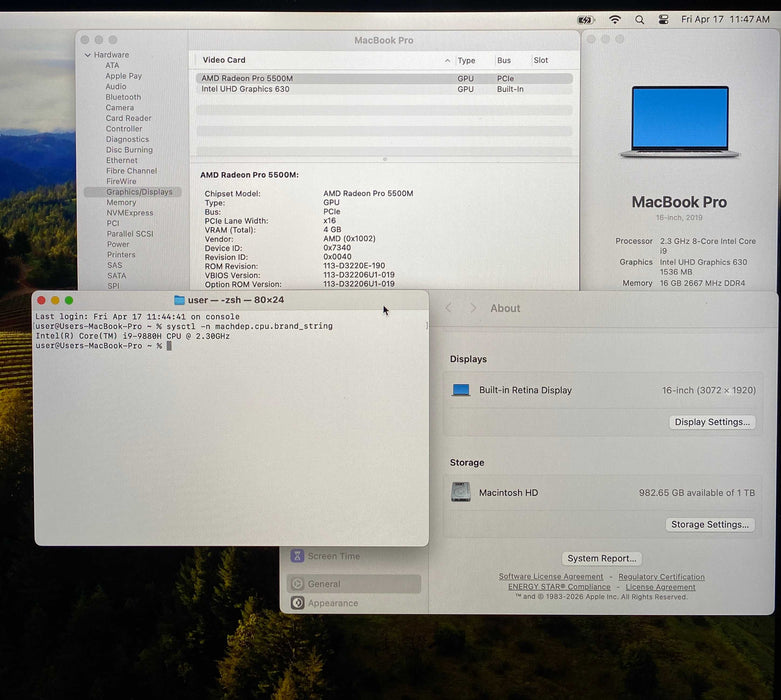The image size is (781, 700).
Task: Open Display Settings
Action: [x=712, y=422]
